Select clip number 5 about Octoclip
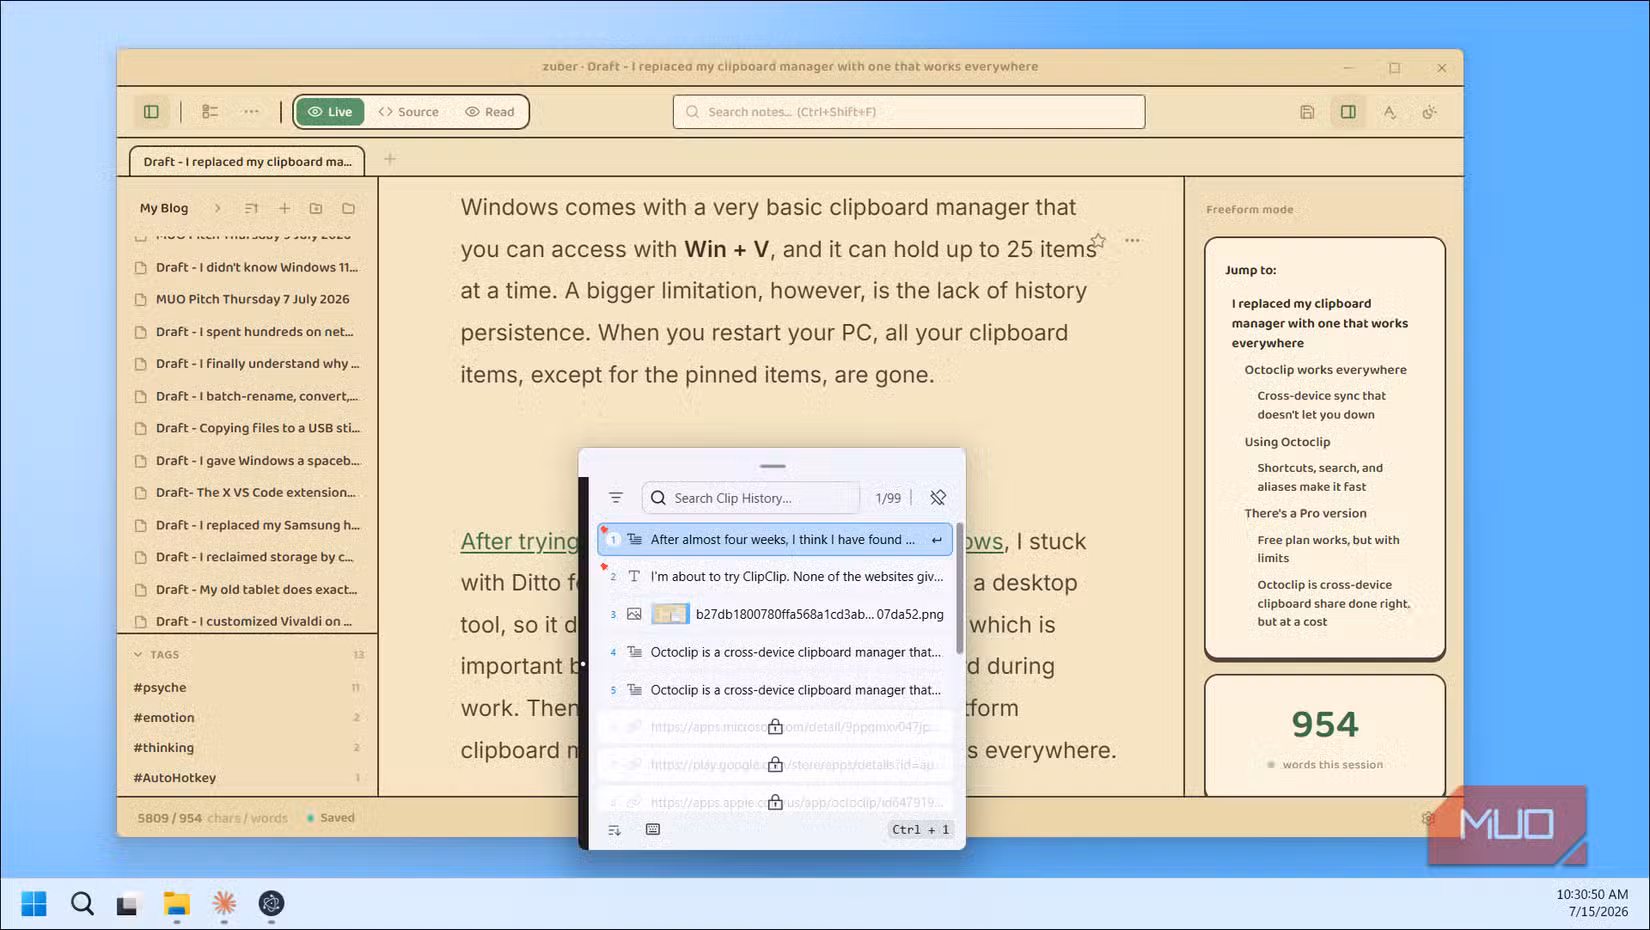 click(775, 690)
